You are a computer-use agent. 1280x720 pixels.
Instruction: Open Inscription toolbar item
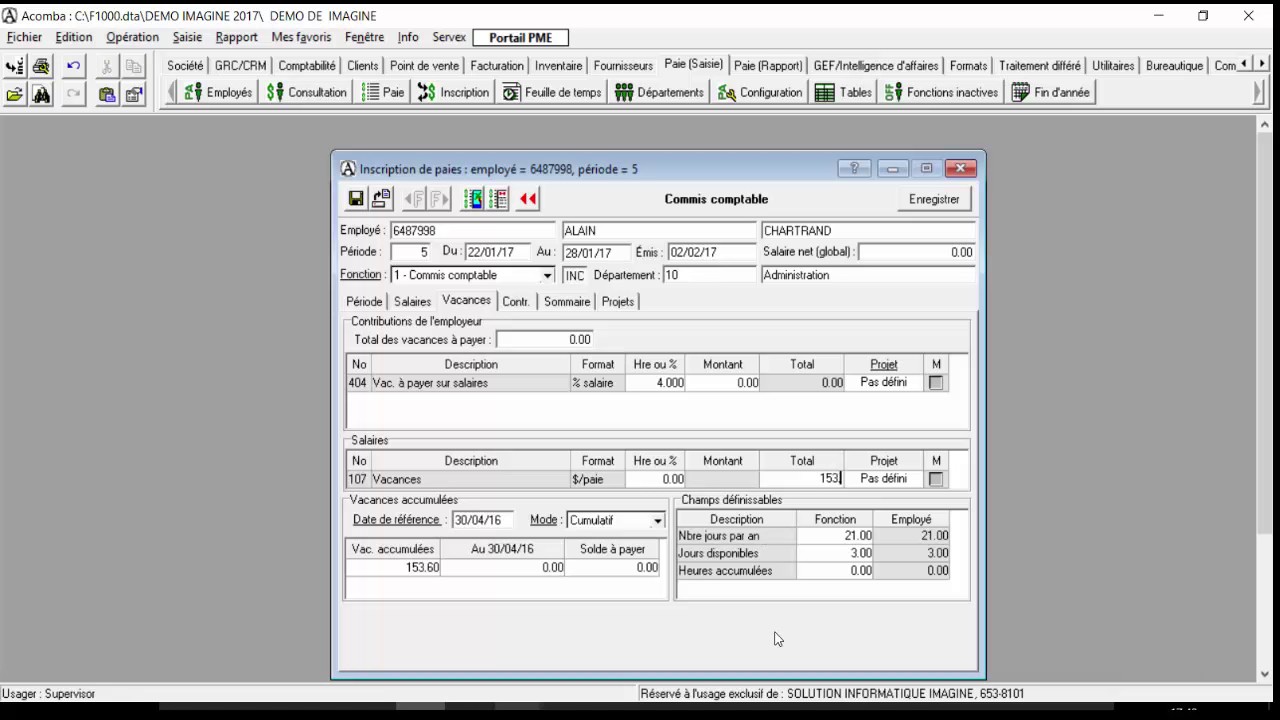[453, 92]
